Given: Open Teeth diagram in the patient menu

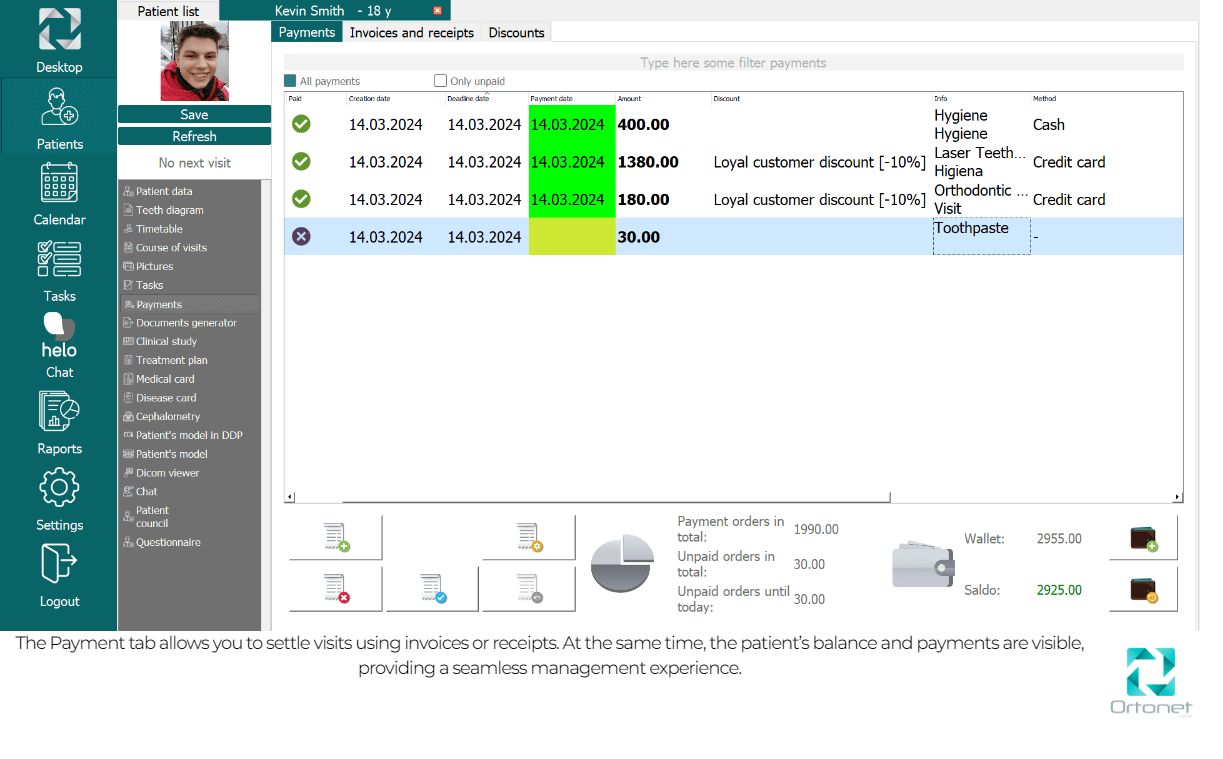Looking at the screenshot, I should coord(169,210).
